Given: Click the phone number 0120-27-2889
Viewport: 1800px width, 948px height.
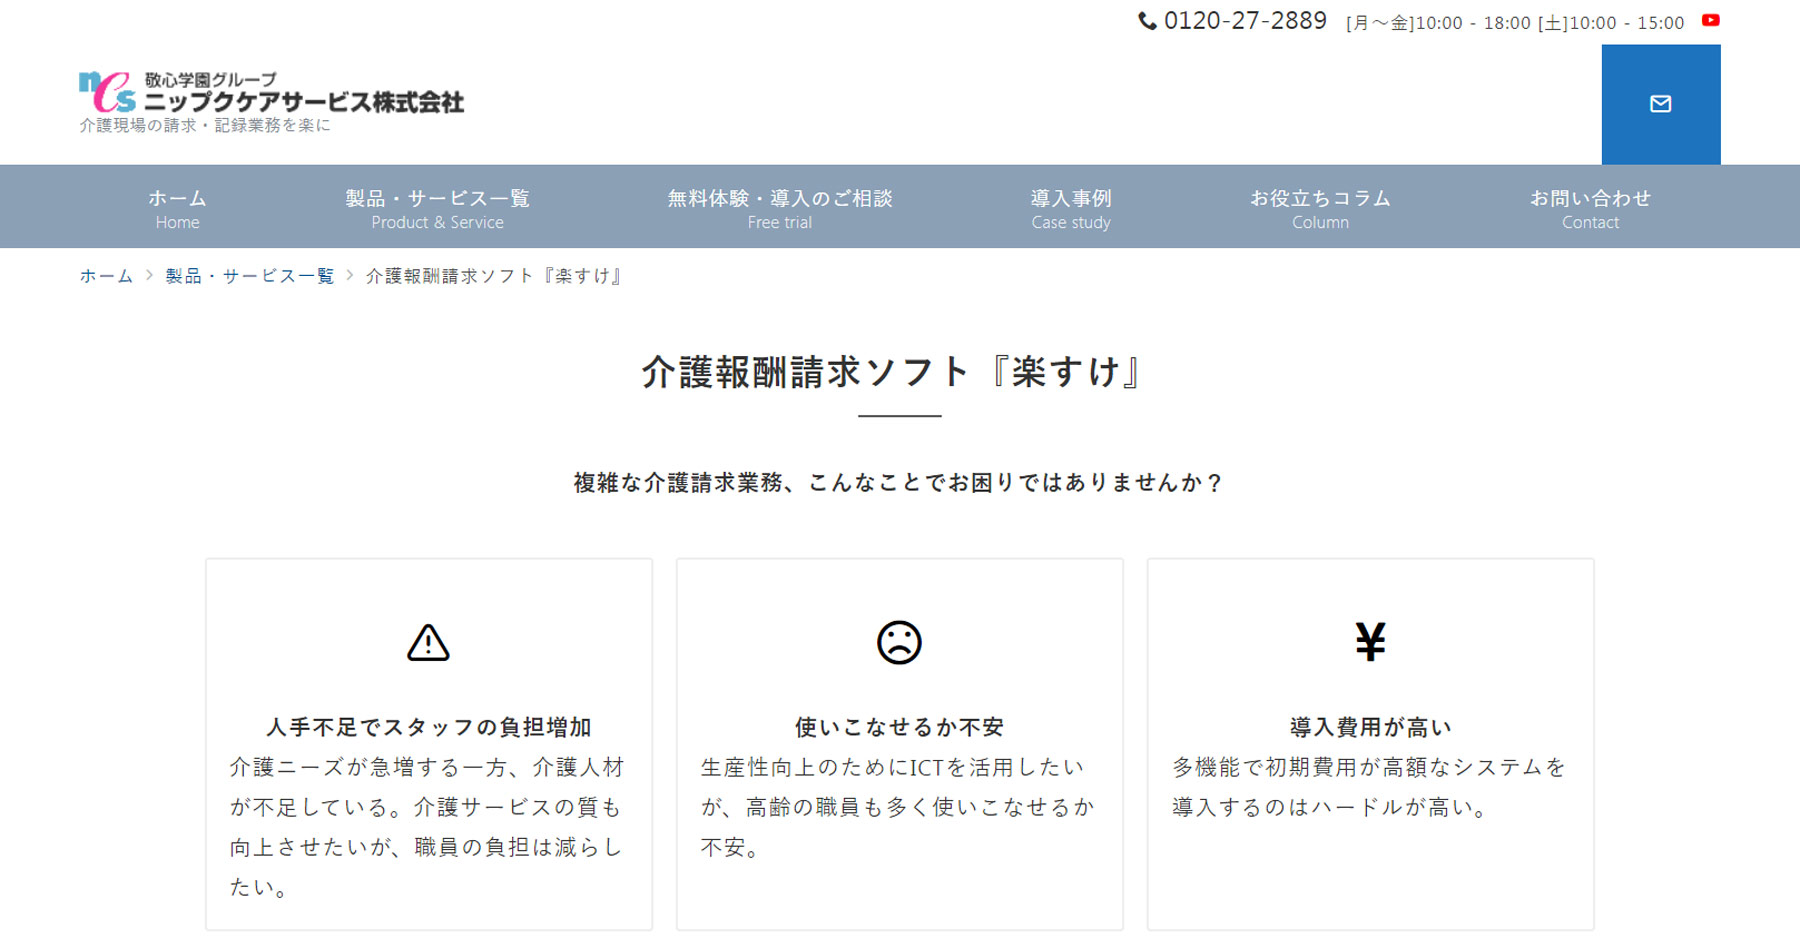Looking at the screenshot, I should pyautogui.click(x=1245, y=21).
